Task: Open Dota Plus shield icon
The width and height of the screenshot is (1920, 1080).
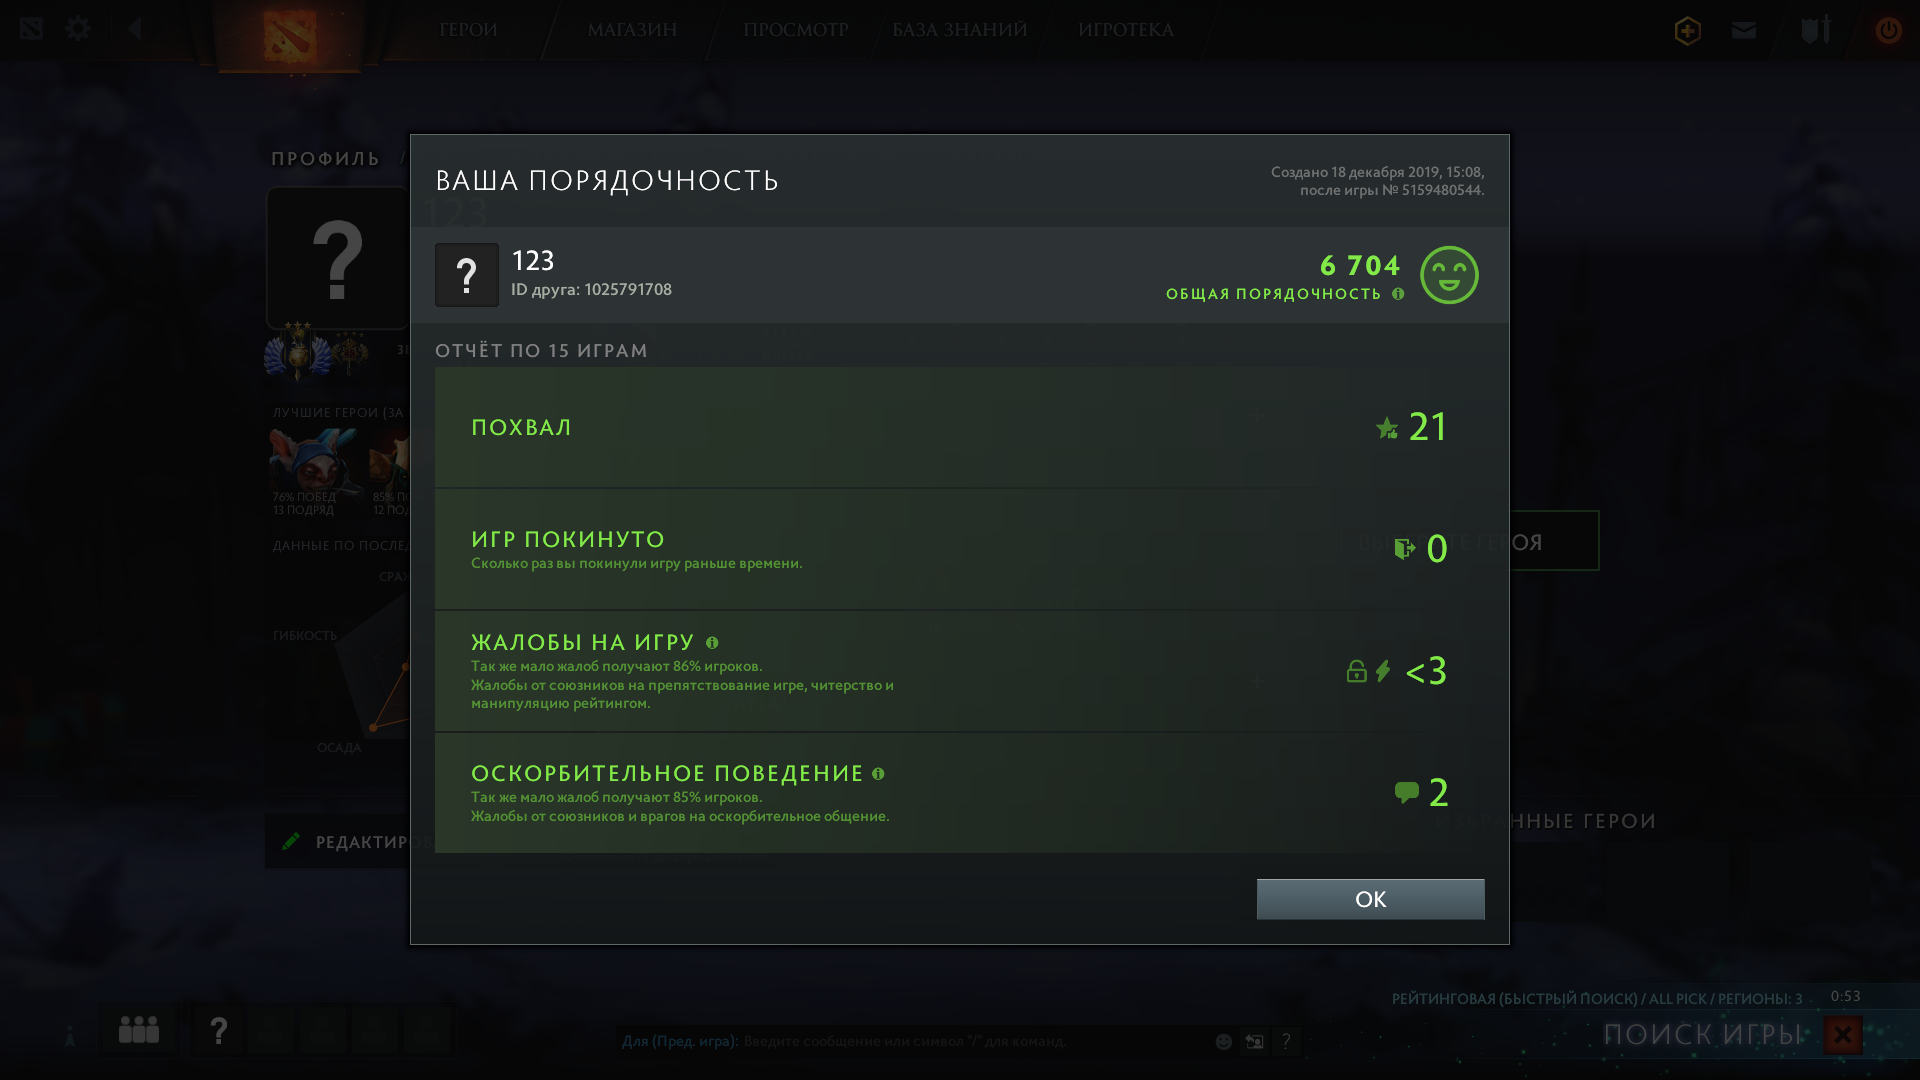Action: [x=1688, y=31]
